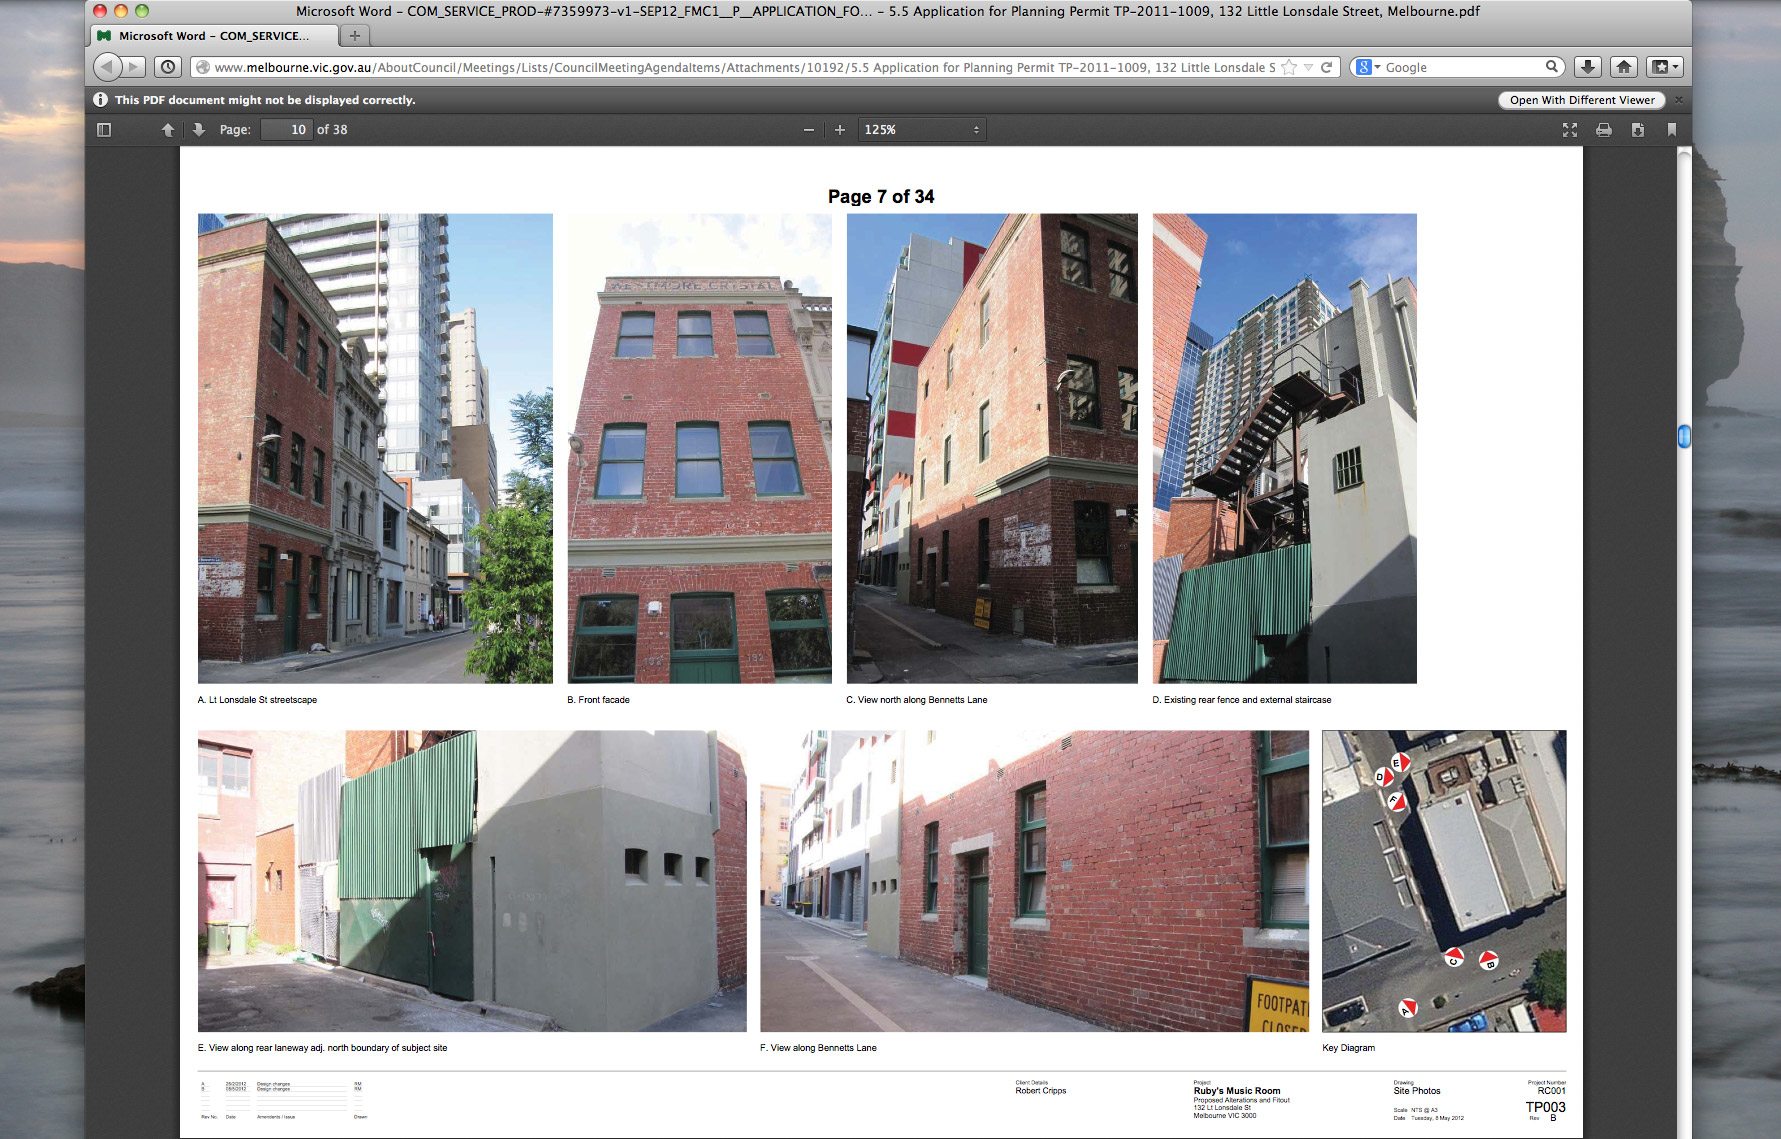Zoom out the PDF document

[808, 130]
